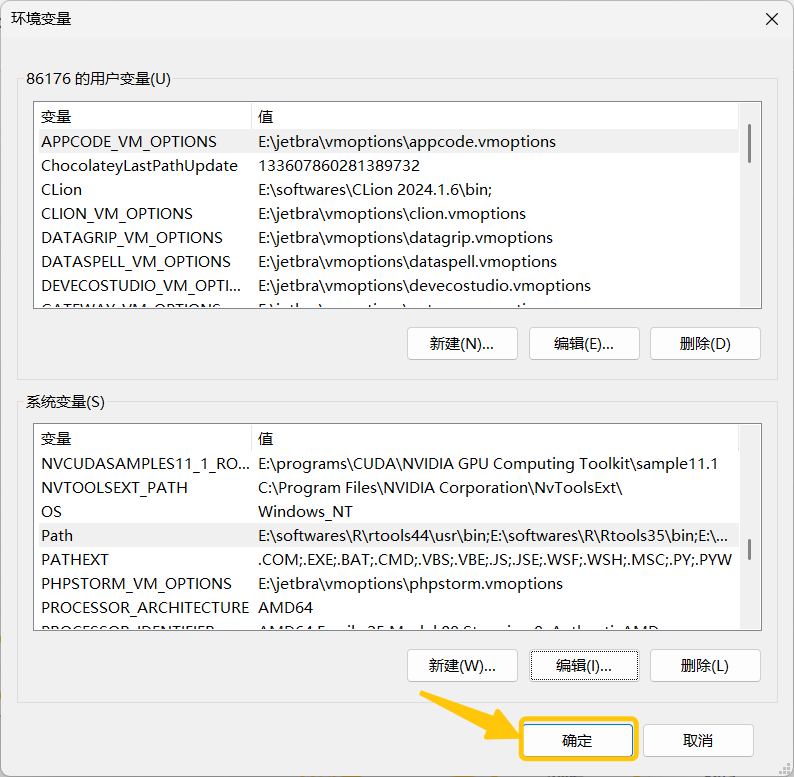Select the ChocolateyLastPathUpdate variable row
The width and height of the screenshot is (794, 777).
point(139,166)
